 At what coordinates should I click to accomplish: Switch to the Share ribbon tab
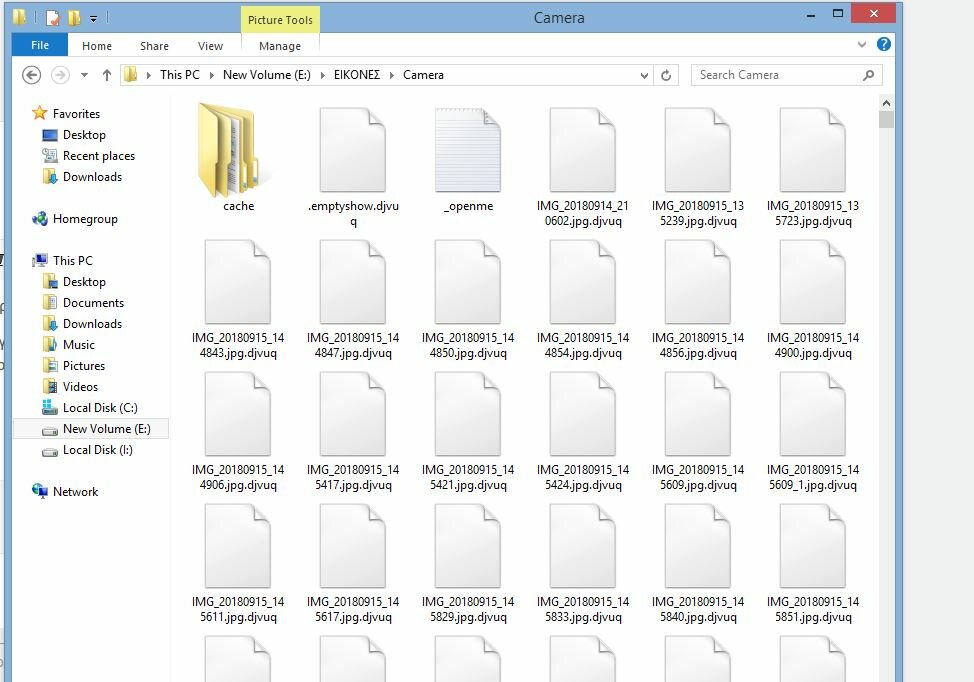[x=154, y=46]
